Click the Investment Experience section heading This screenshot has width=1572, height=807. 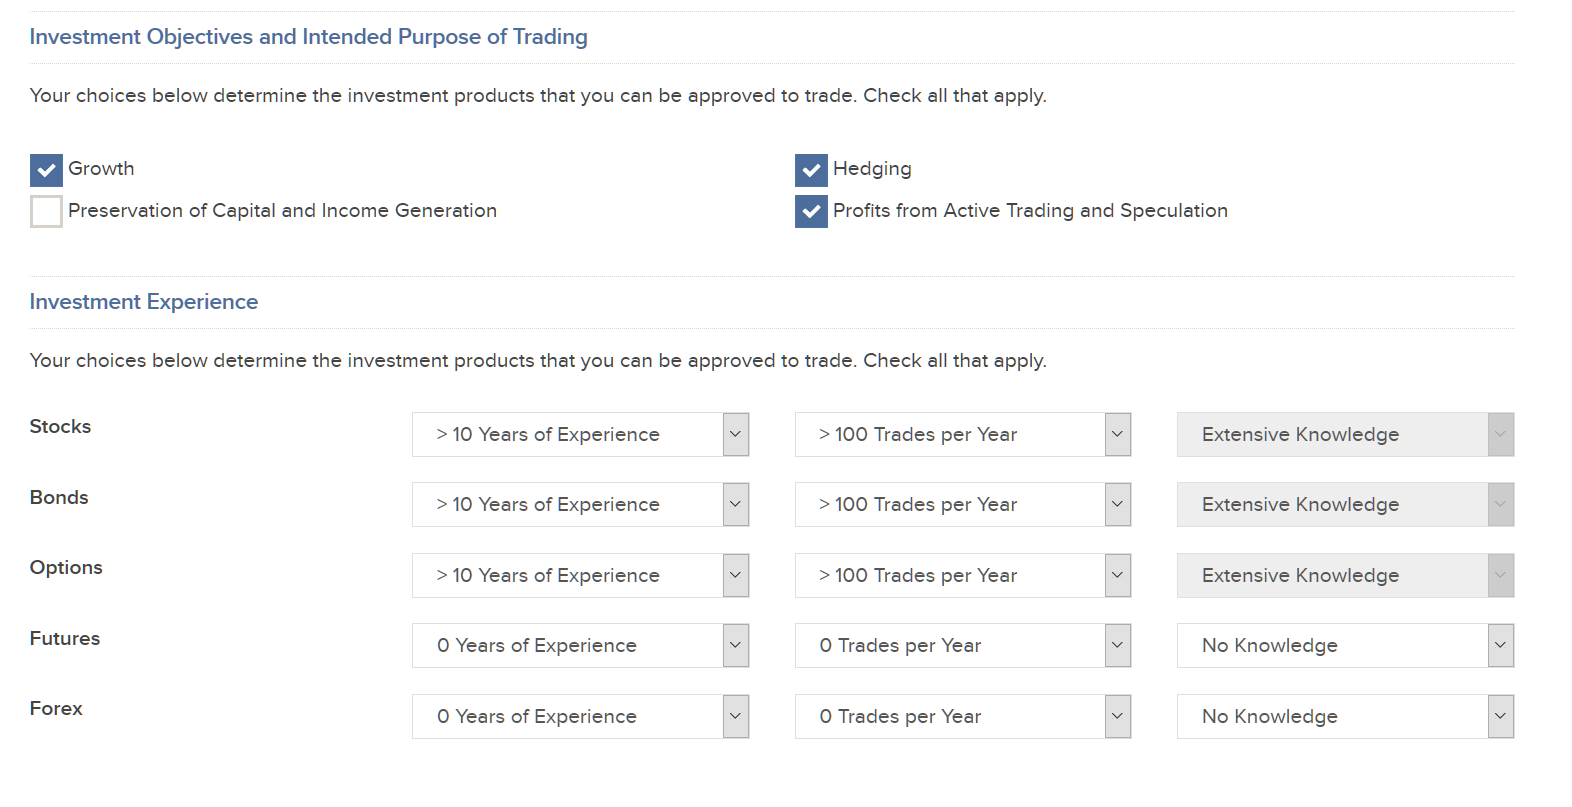coord(144,302)
